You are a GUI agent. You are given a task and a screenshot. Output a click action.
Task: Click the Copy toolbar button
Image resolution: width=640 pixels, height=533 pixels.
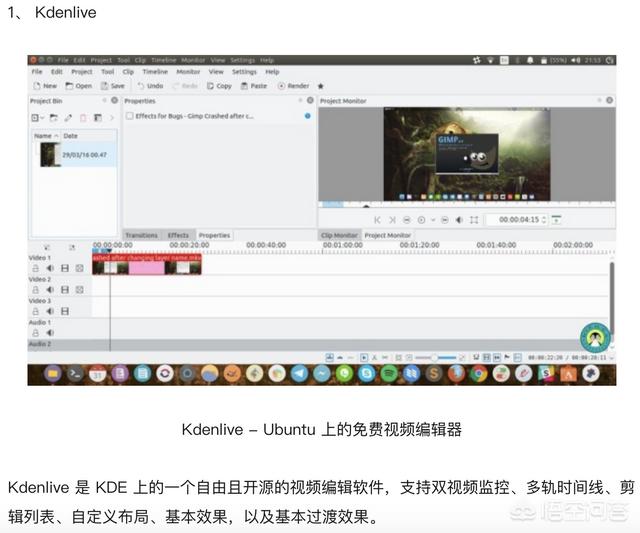pyautogui.click(x=219, y=86)
